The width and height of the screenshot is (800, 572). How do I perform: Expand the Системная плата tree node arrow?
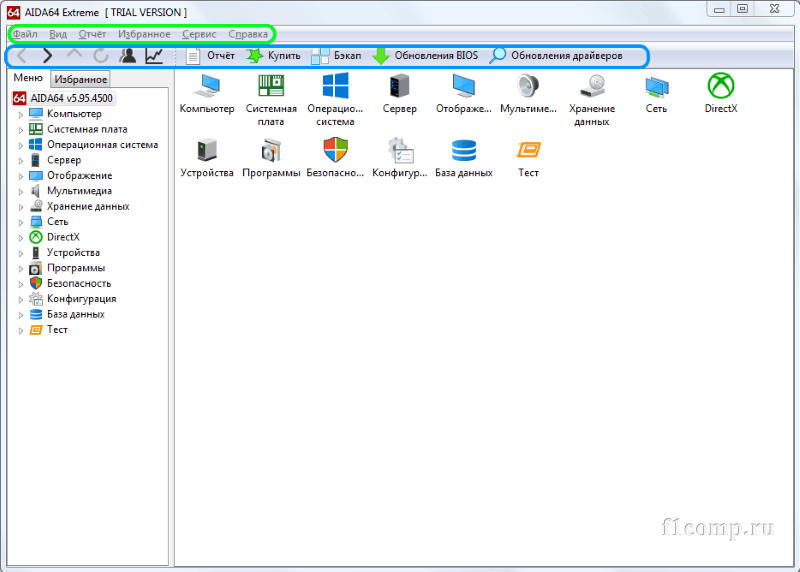(21, 130)
